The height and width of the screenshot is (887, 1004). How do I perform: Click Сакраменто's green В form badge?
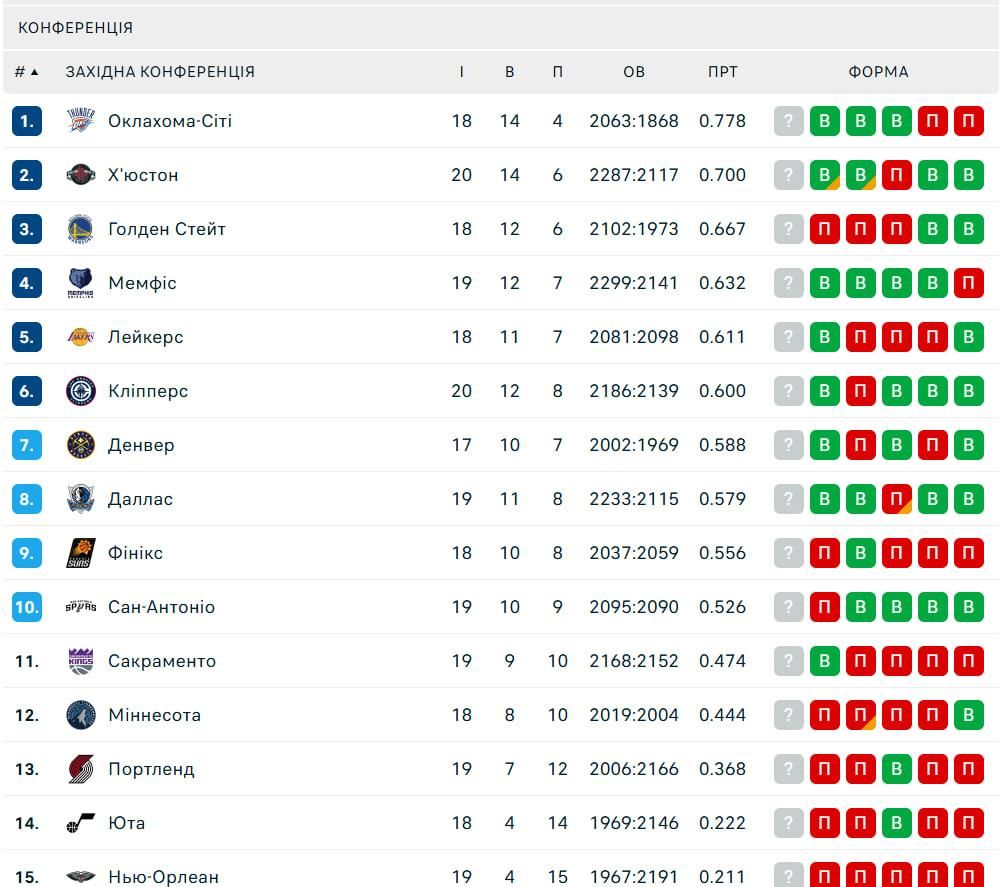825,661
